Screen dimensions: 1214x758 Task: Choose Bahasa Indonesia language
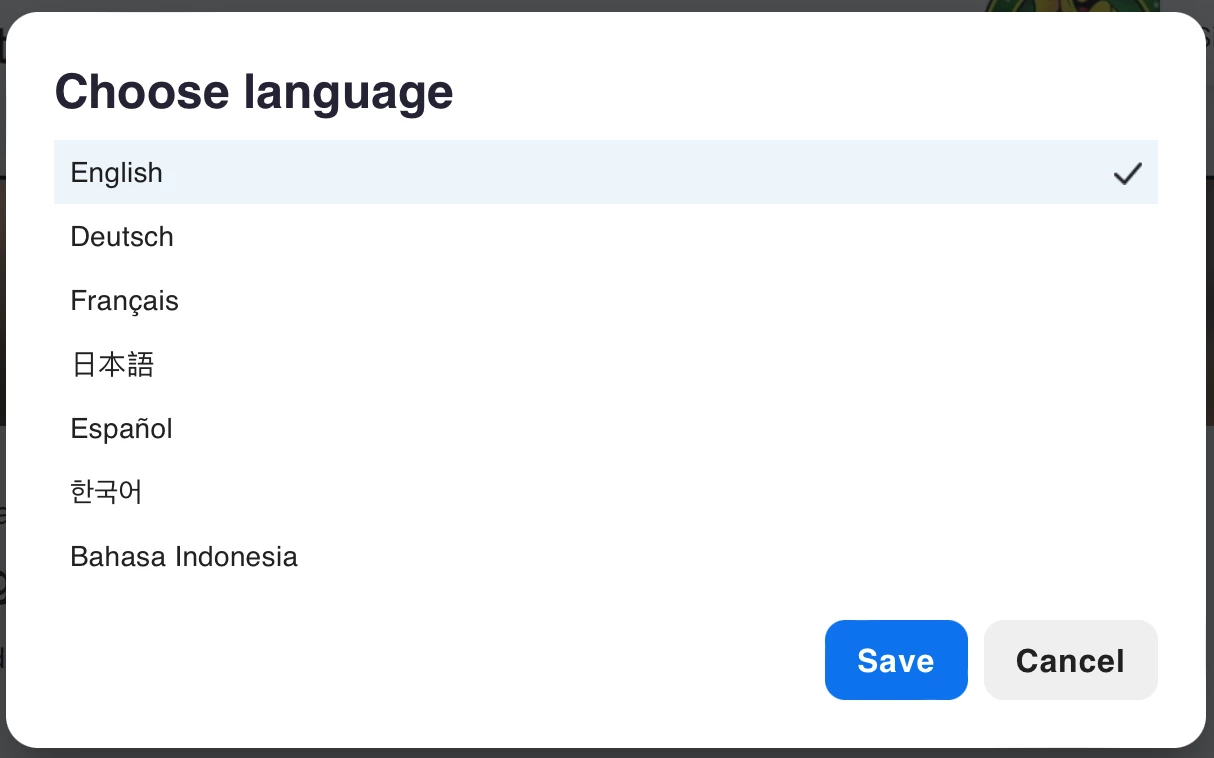[606, 556]
